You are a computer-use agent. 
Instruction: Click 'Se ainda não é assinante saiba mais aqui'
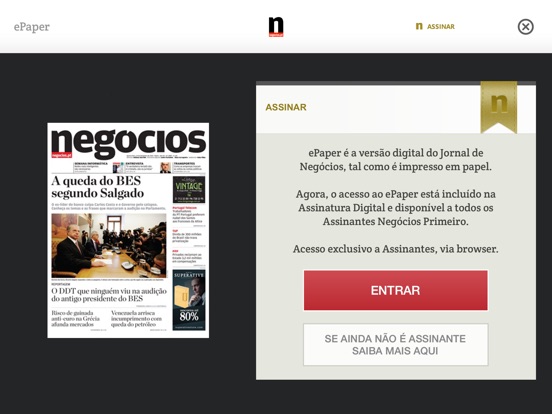[396, 345]
